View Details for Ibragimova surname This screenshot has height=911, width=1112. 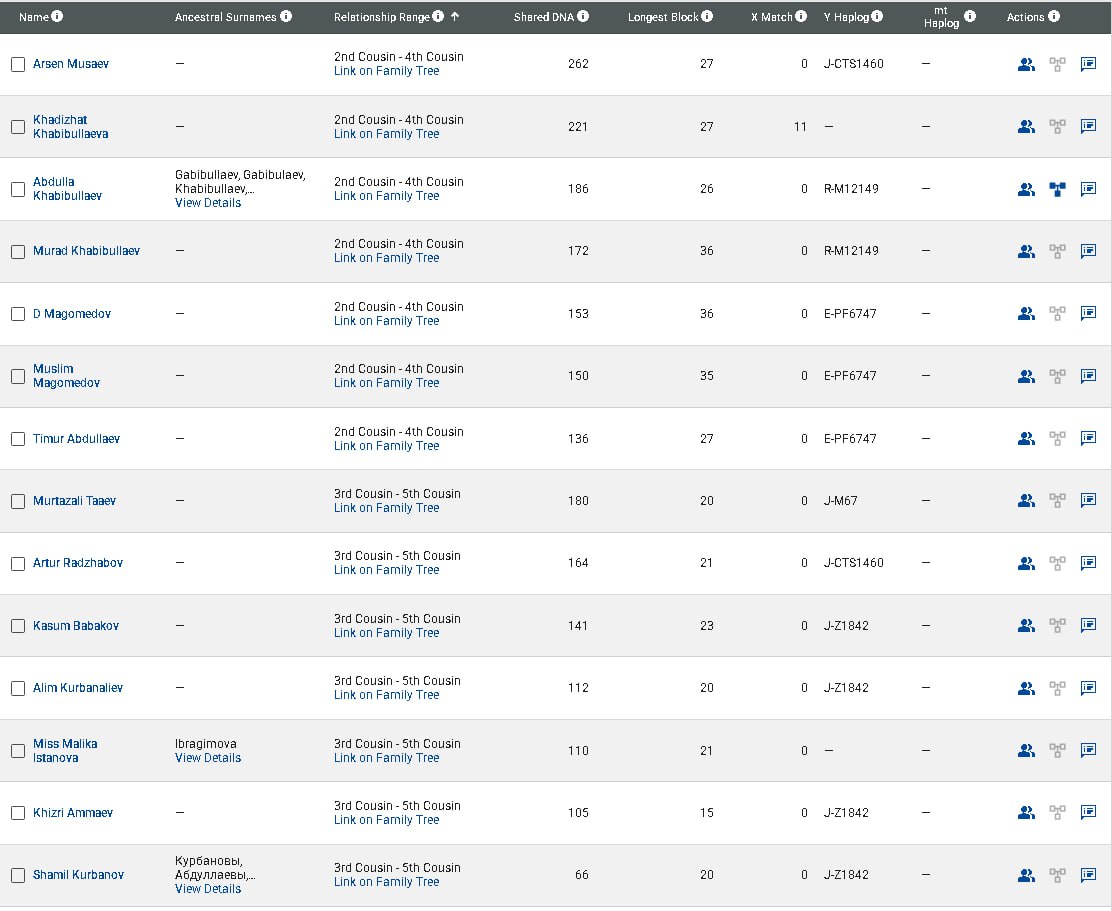point(208,758)
